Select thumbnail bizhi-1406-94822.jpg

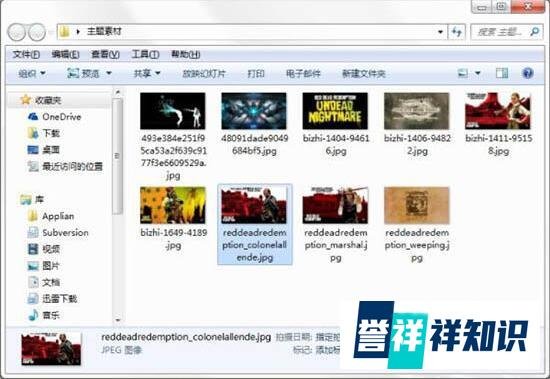[417, 111]
